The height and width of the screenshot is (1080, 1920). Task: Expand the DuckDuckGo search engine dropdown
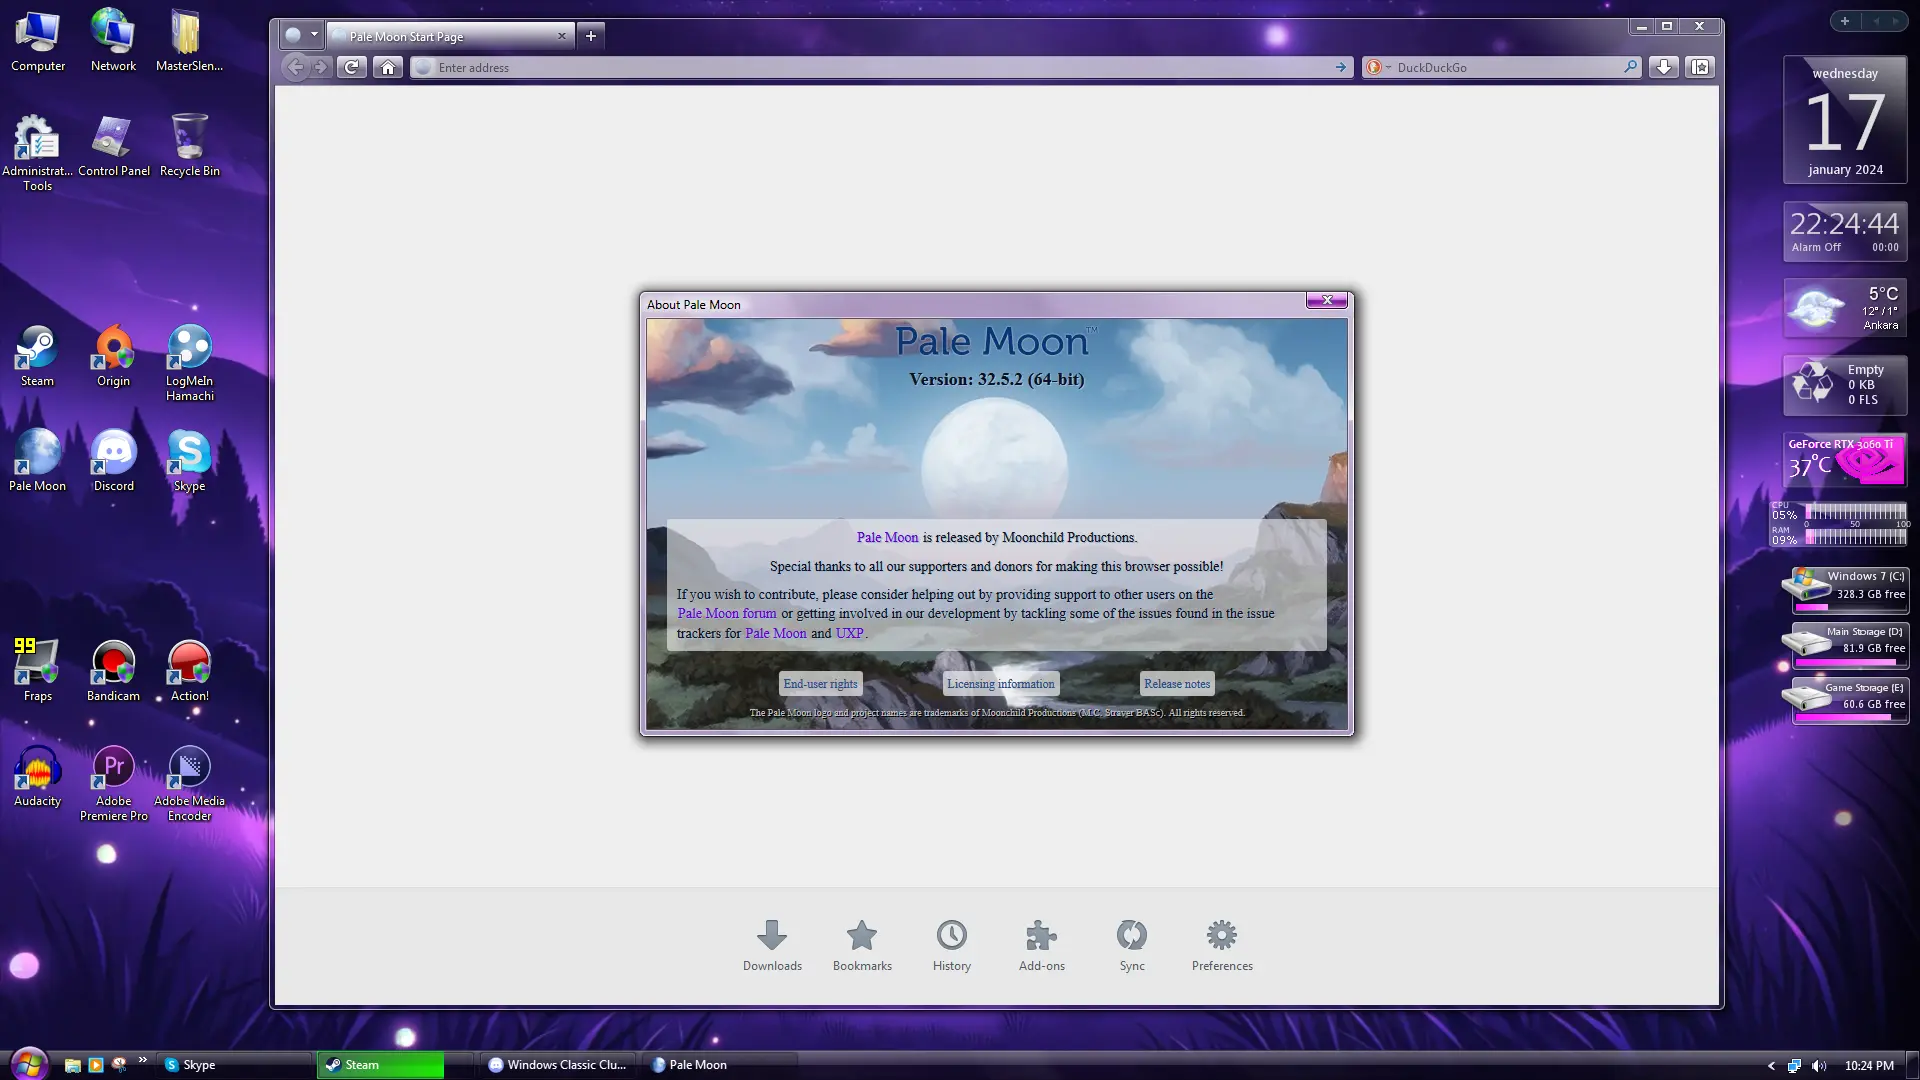pos(1379,67)
